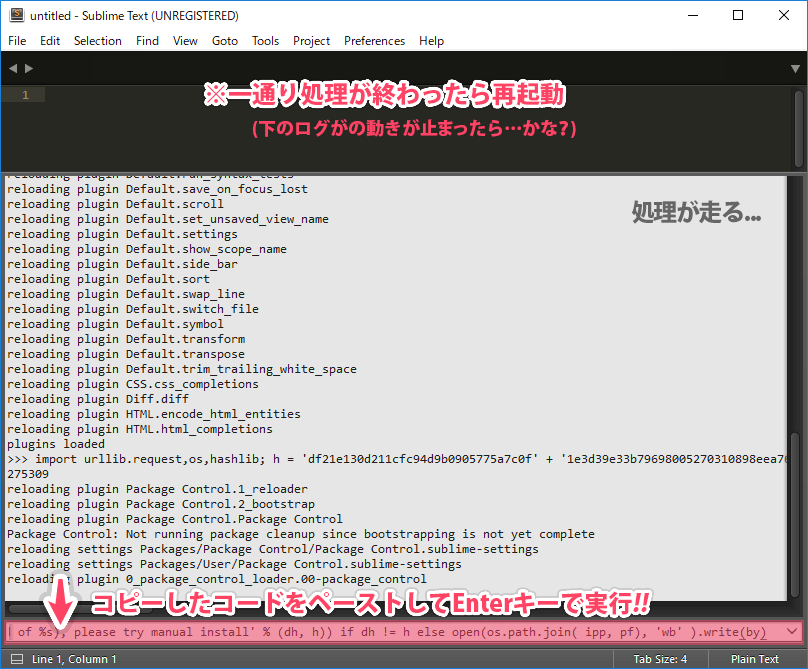Click 'Package Control: Not running package cleanup' line
This screenshot has width=808, height=669.
click(301, 534)
